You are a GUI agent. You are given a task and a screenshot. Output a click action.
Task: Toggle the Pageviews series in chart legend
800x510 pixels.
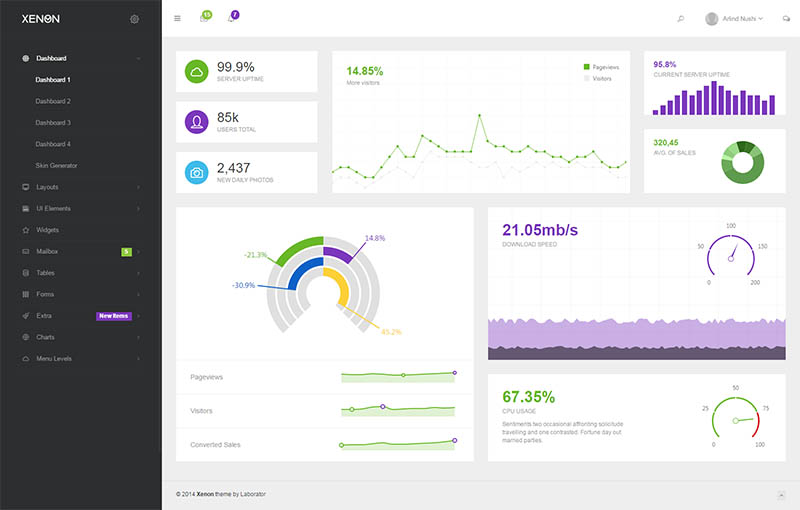click(600, 67)
